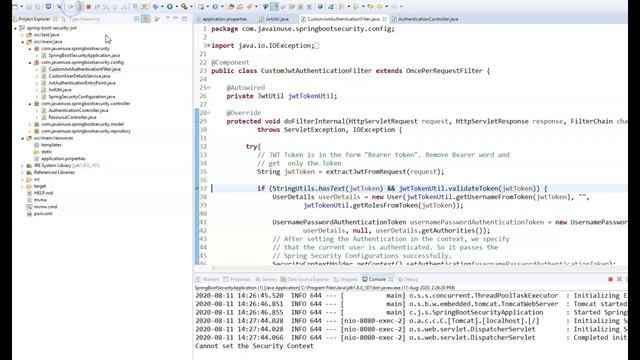Expand the Referenced Libraries node
The width and height of the screenshot is (640, 360).
click(23, 172)
